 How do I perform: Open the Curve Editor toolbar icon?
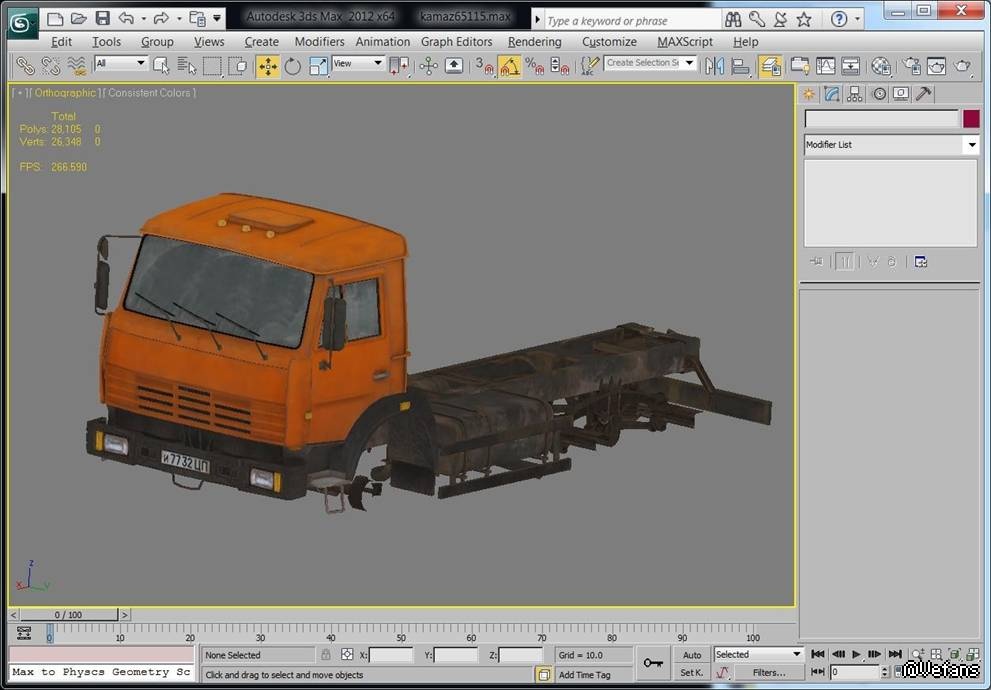[826, 66]
